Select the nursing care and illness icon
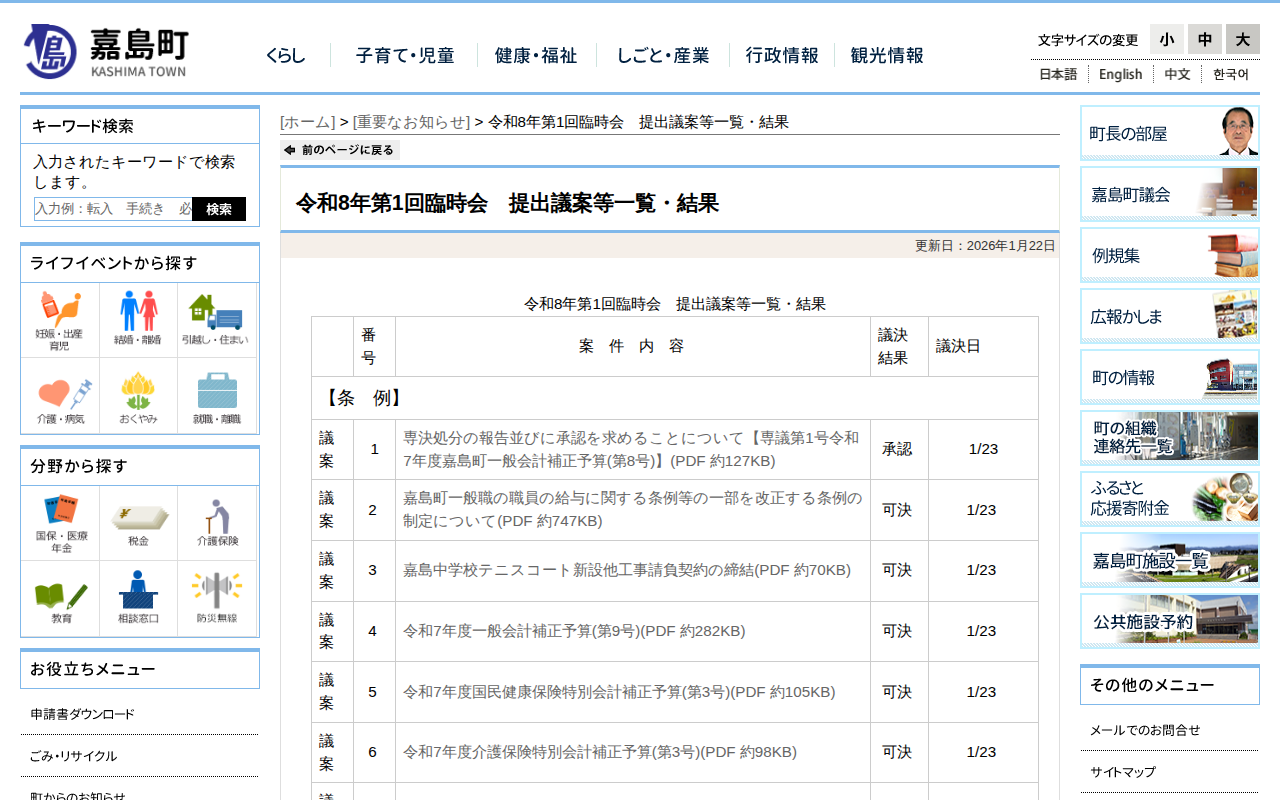1280x800 pixels. [60, 397]
